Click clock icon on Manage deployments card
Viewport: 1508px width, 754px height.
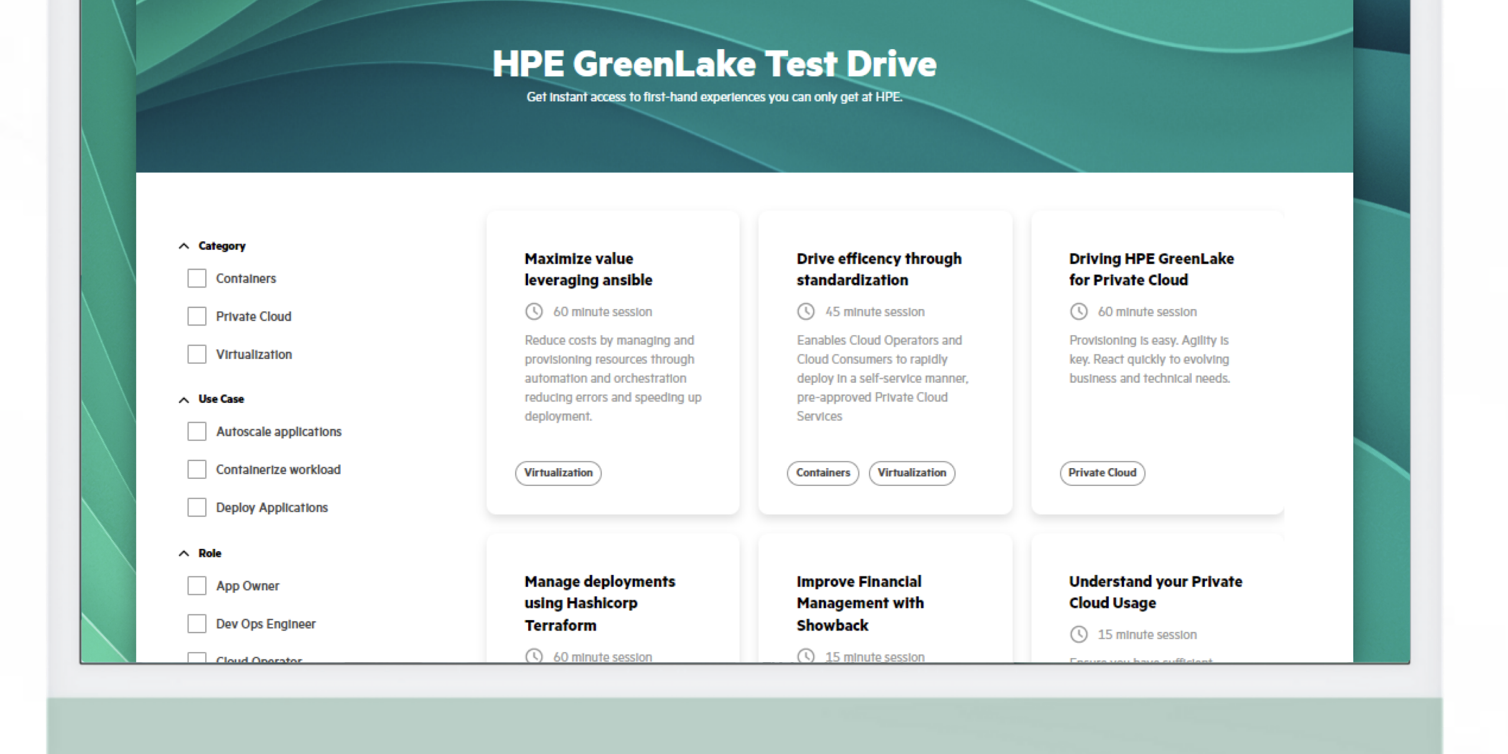tap(534, 656)
